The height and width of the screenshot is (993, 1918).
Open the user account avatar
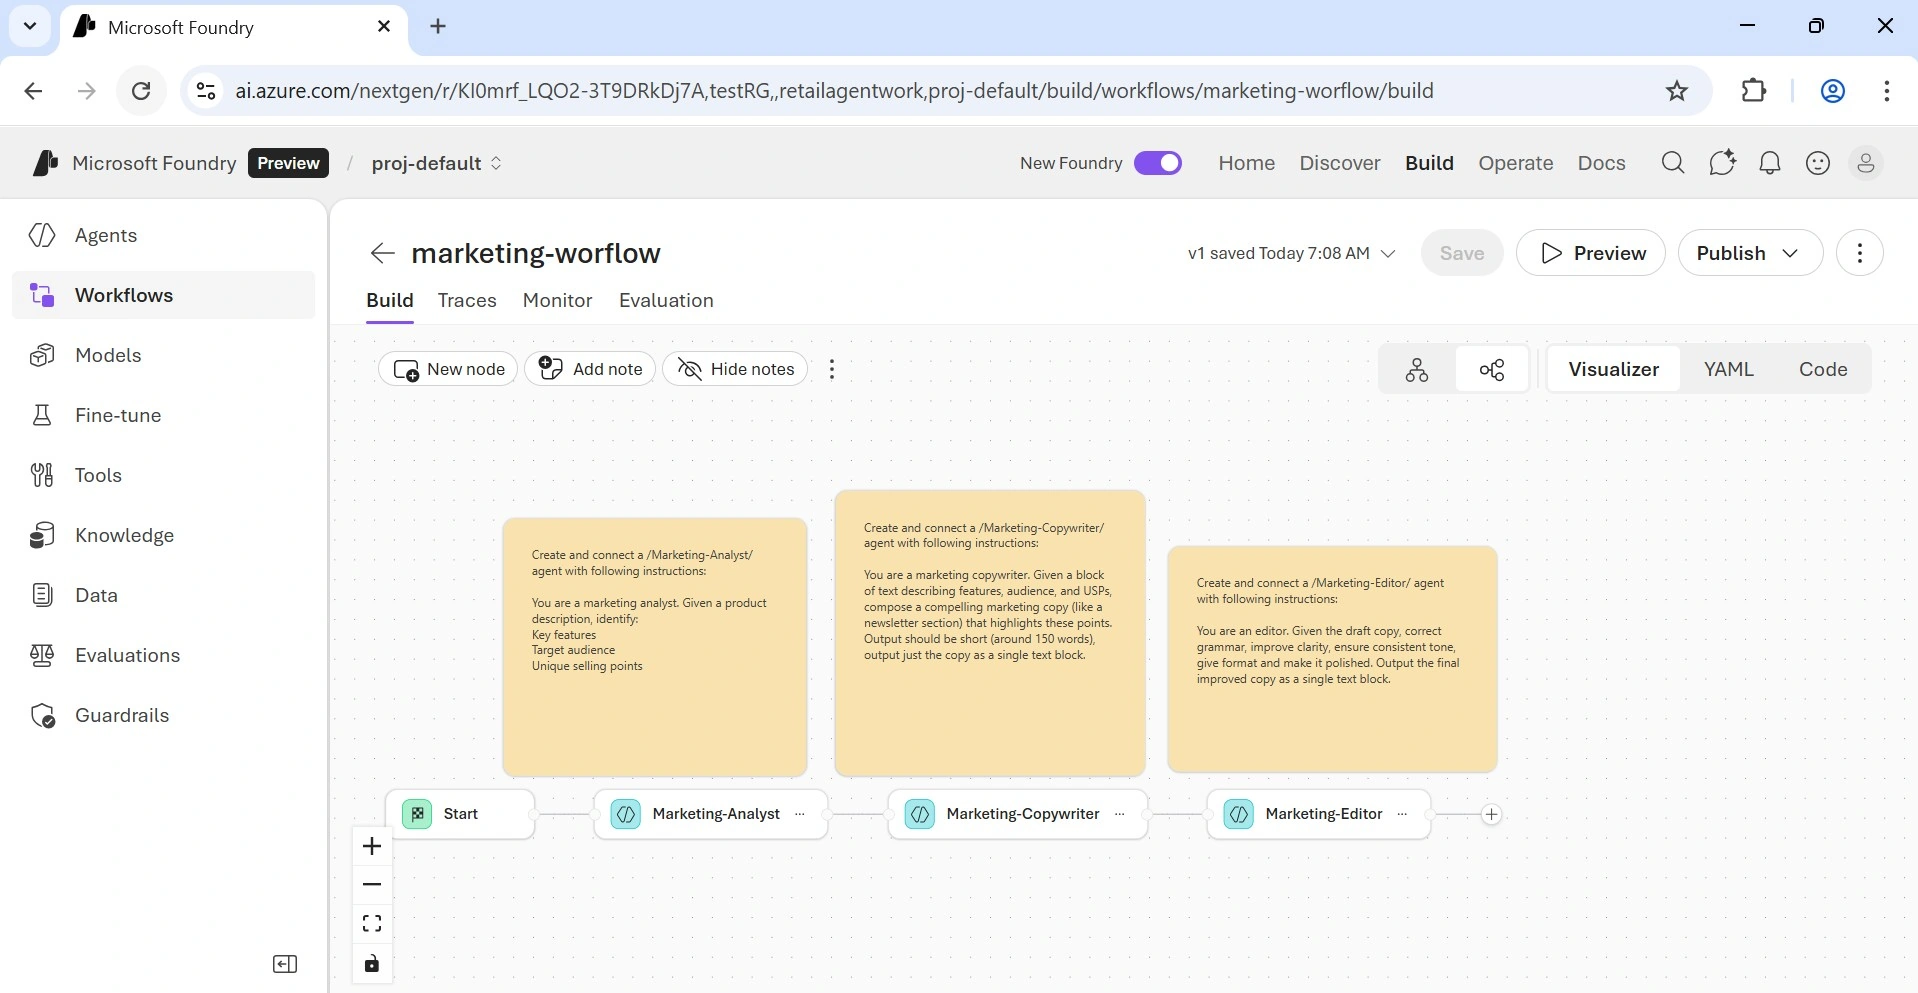(x=1865, y=163)
